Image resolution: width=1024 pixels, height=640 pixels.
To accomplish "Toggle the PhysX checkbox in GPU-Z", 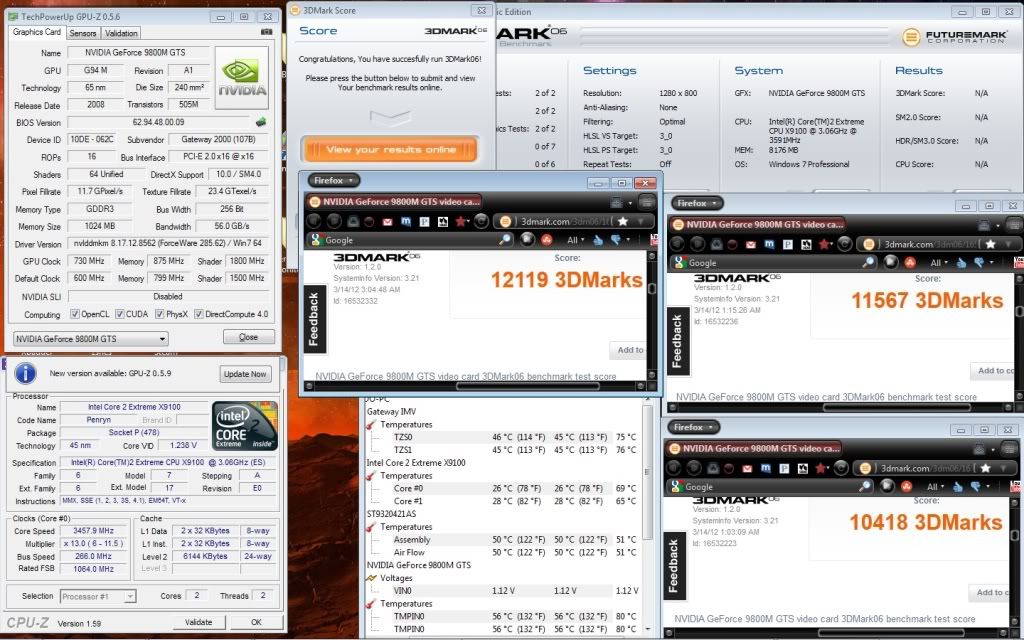I will point(159,314).
